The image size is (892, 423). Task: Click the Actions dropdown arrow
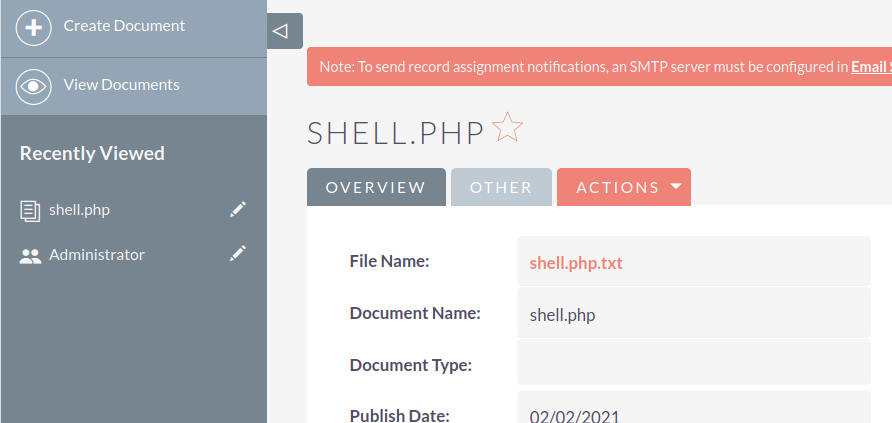pyautogui.click(x=676, y=187)
